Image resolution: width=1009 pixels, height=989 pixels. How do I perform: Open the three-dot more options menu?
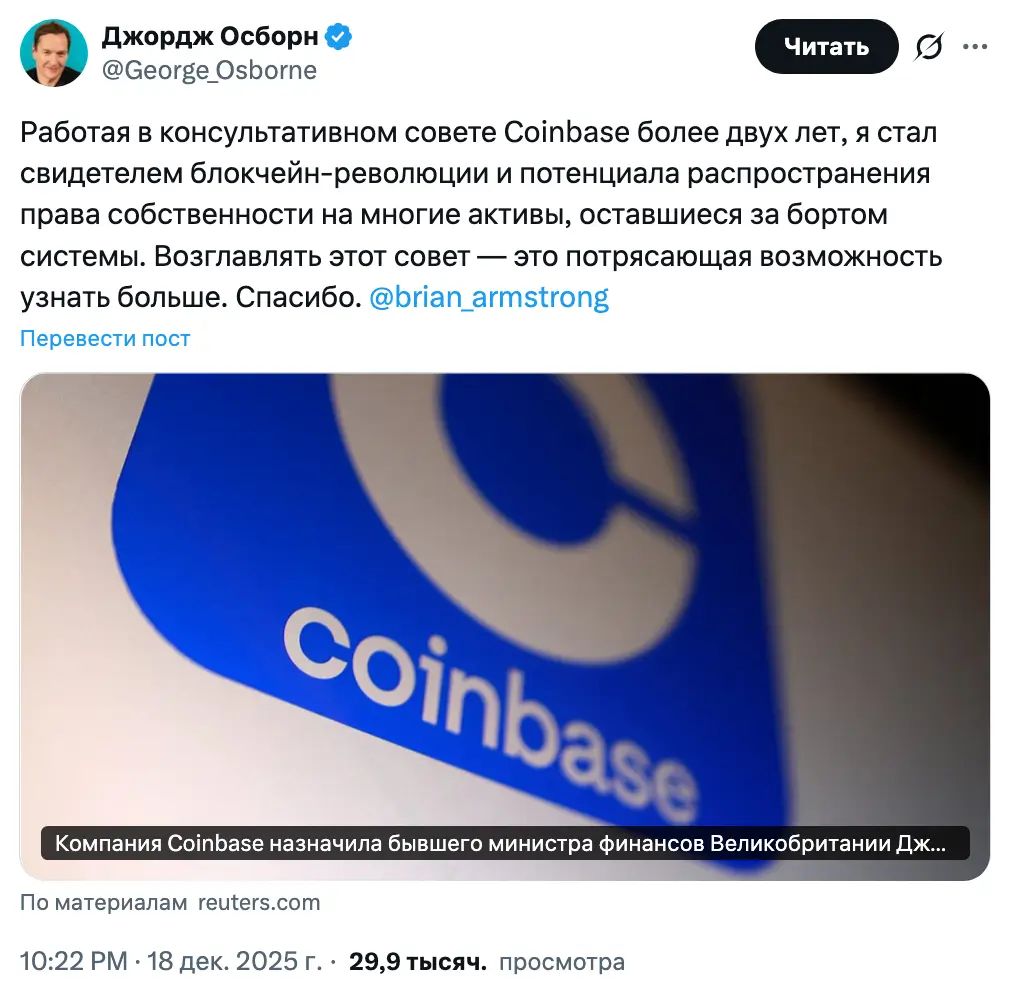[x=974, y=46]
